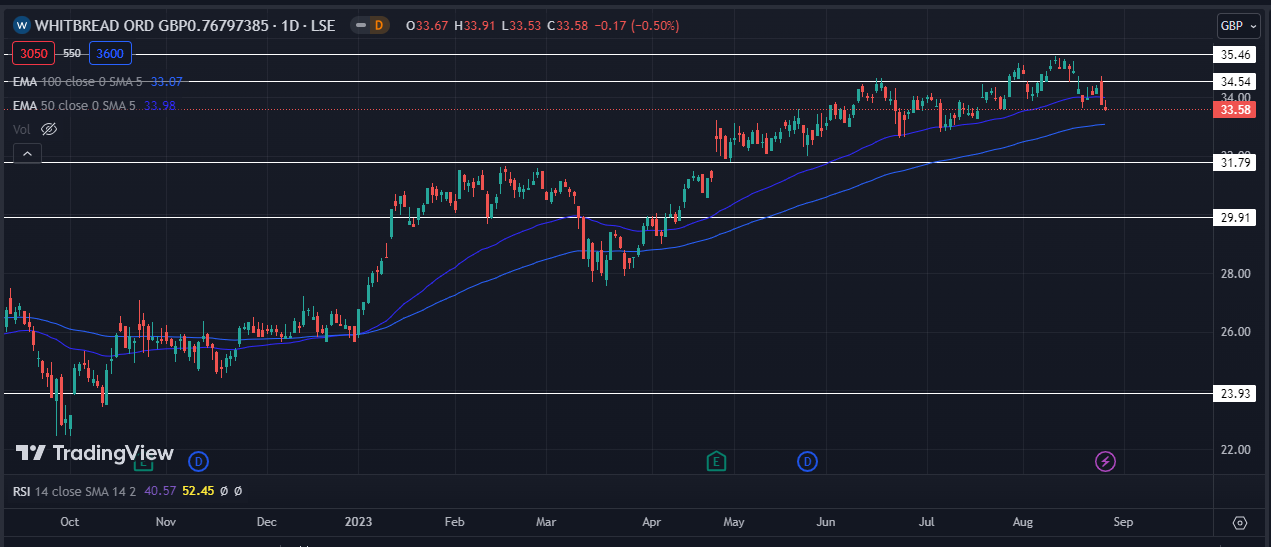The width and height of the screenshot is (1271, 547).
Task: Open chart settings gear icon
Action: click(x=1240, y=523)
